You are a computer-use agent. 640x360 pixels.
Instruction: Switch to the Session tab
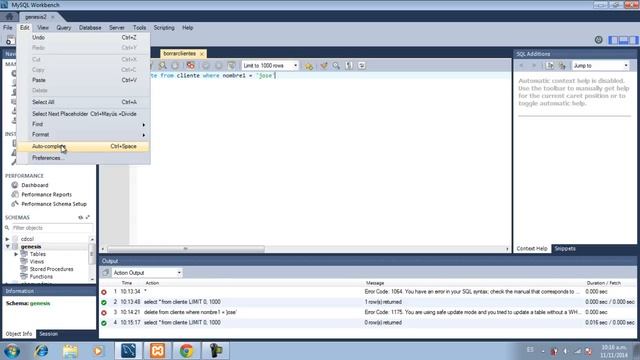[x=49, y=334]
